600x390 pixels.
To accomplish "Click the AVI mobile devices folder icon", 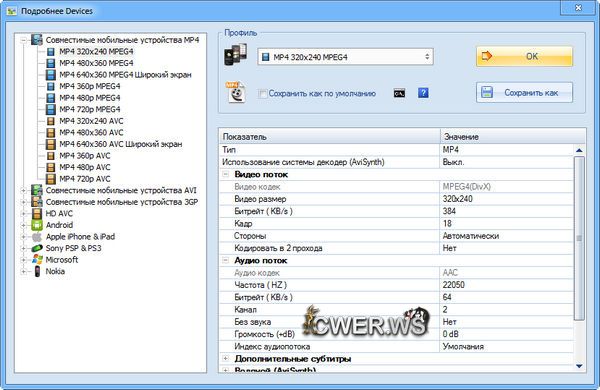I will 37,190.
